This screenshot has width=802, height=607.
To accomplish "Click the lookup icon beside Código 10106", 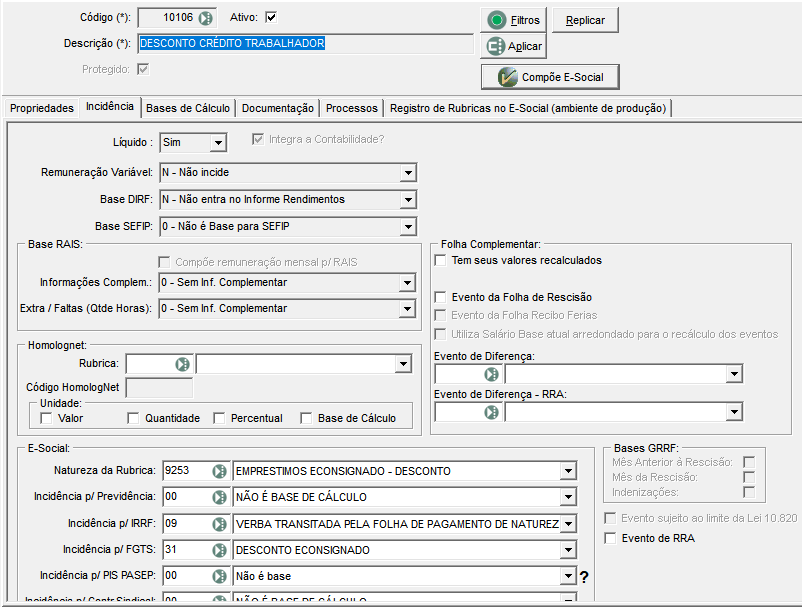I will 206,18.
